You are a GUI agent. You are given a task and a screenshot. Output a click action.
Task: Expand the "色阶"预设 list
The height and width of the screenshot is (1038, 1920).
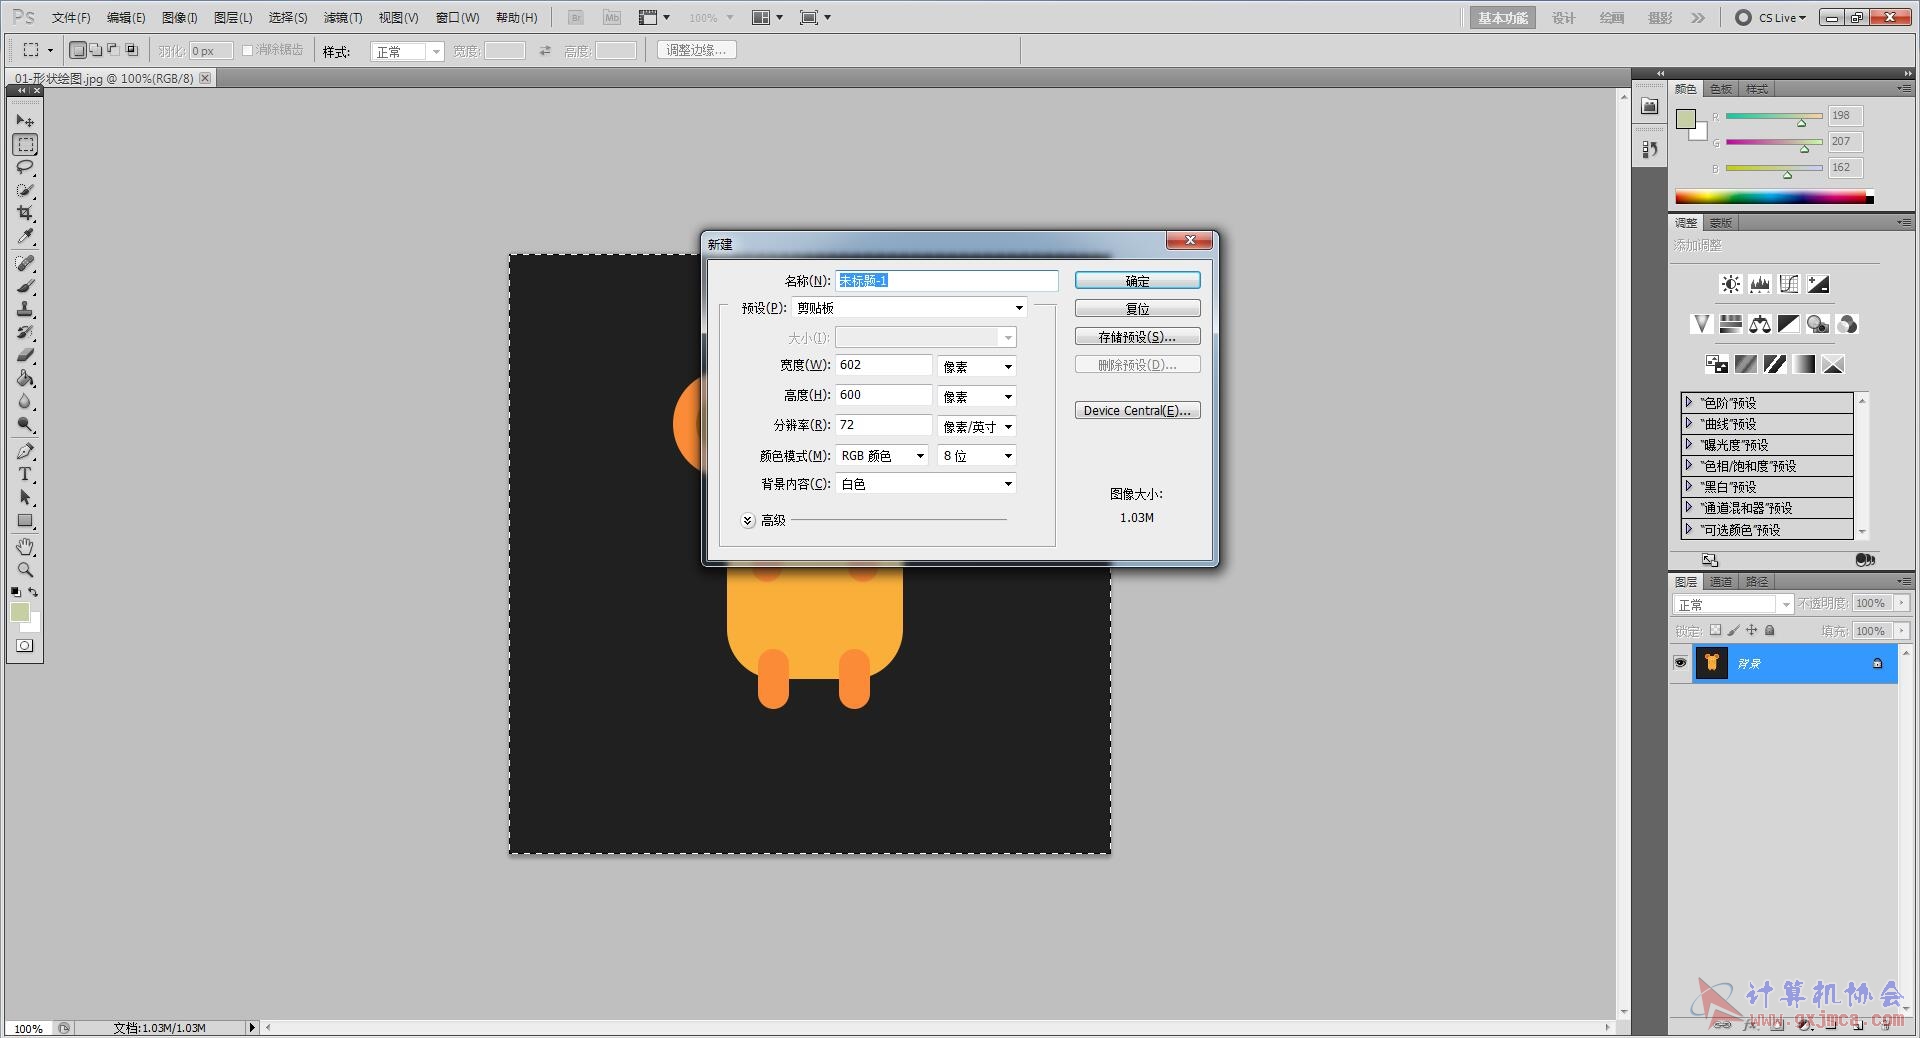tap(1689, 402)
